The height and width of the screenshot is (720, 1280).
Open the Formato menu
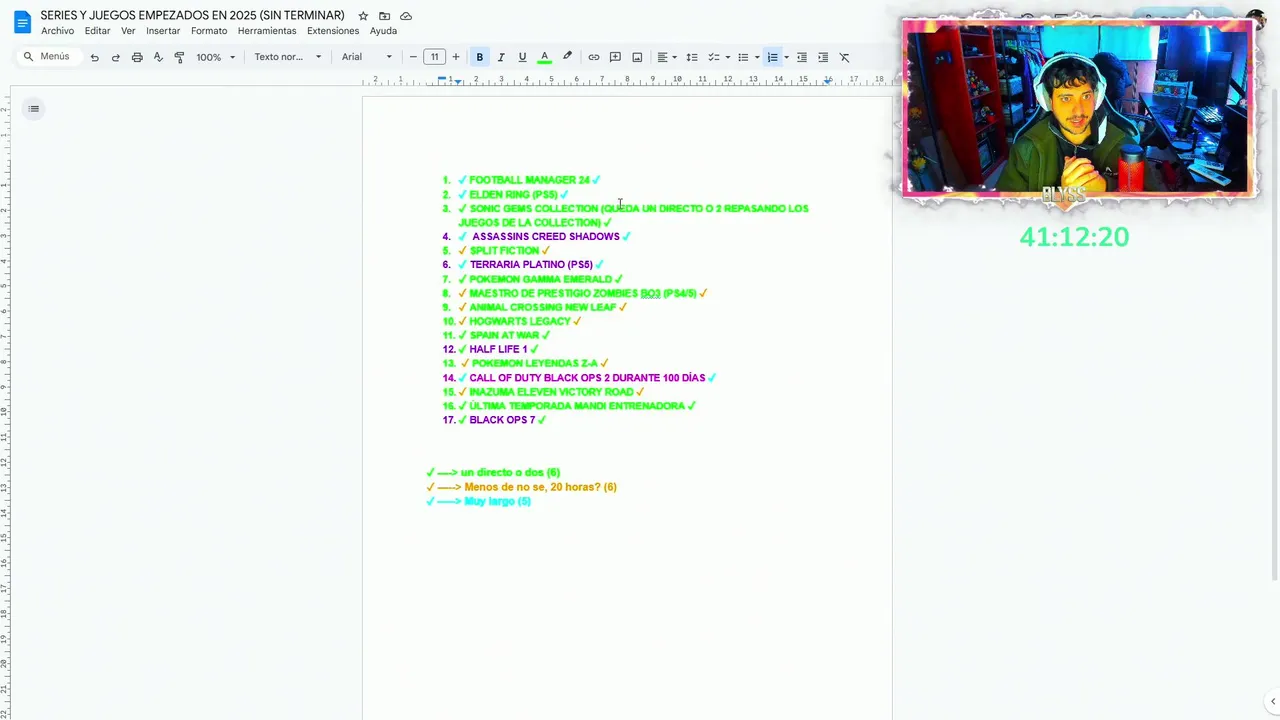(x=209, y=31)
